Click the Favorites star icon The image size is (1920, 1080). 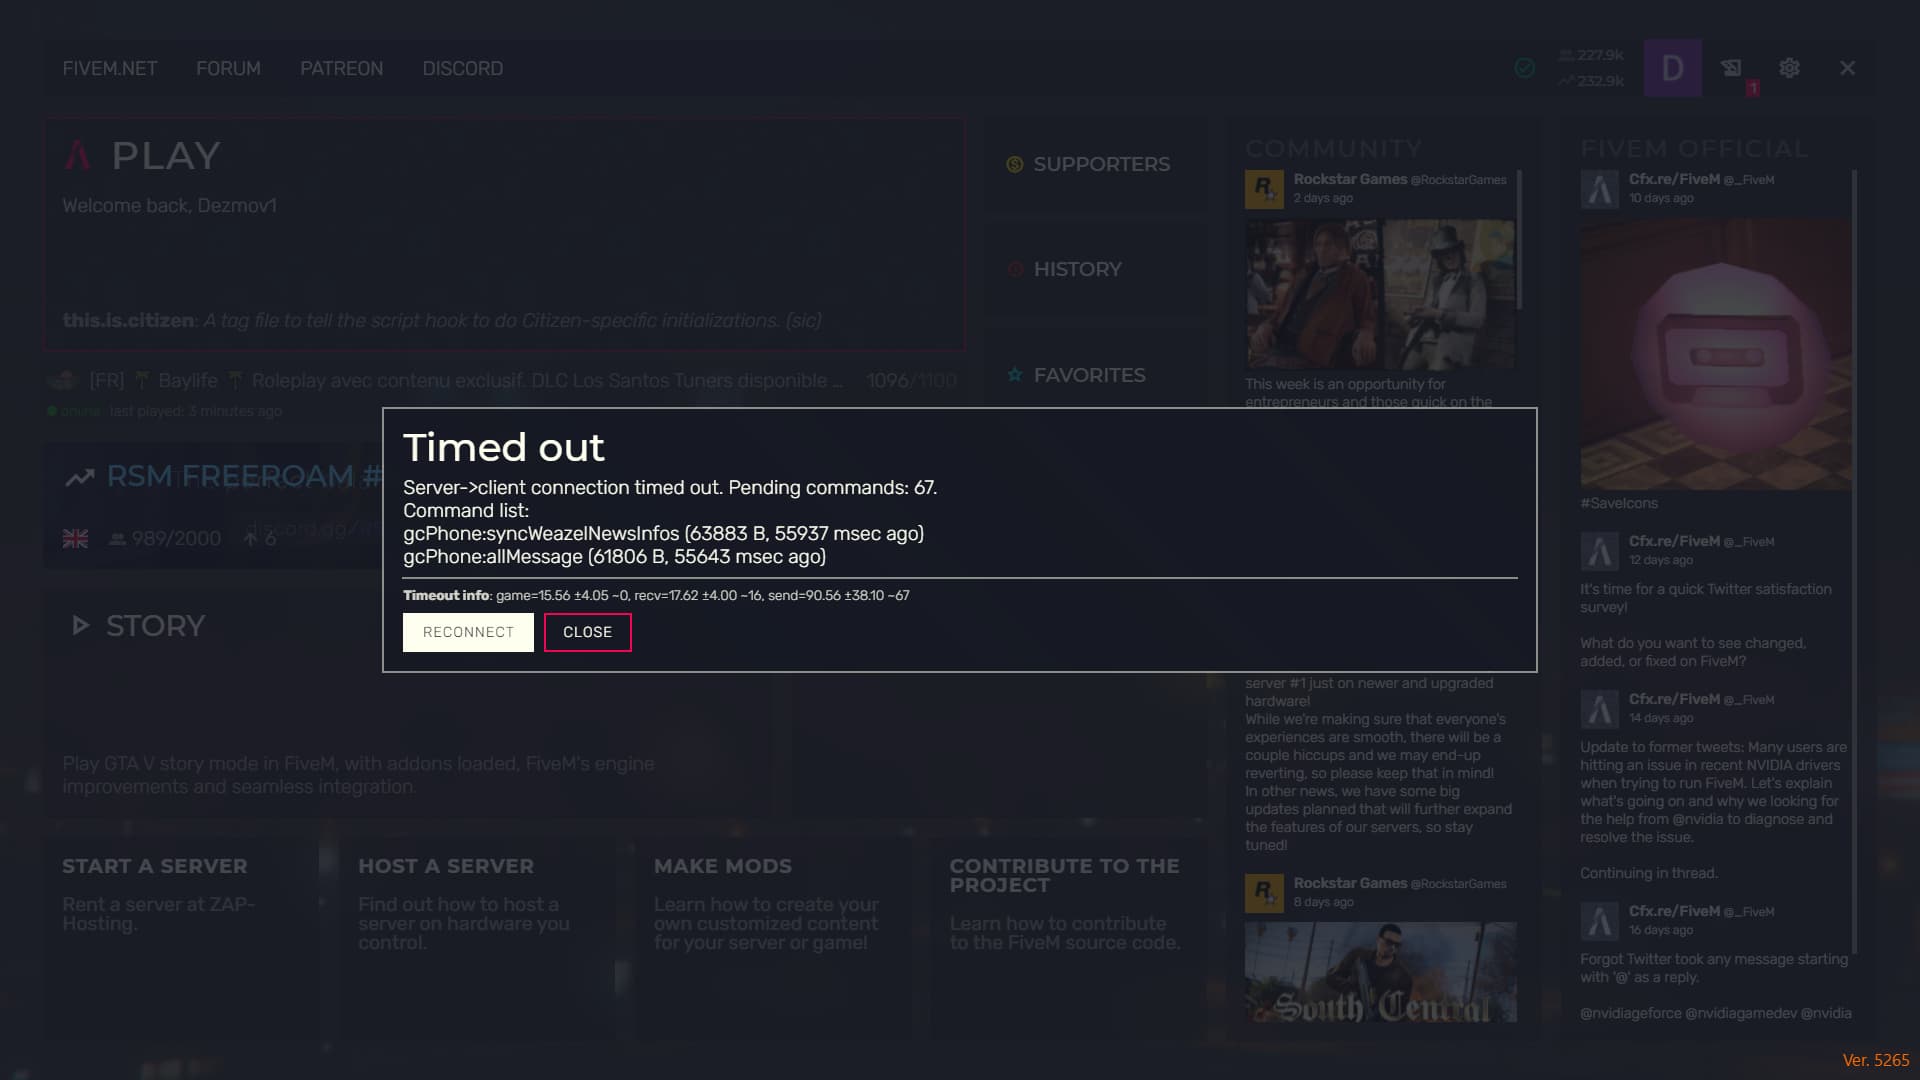[1015, 374]
